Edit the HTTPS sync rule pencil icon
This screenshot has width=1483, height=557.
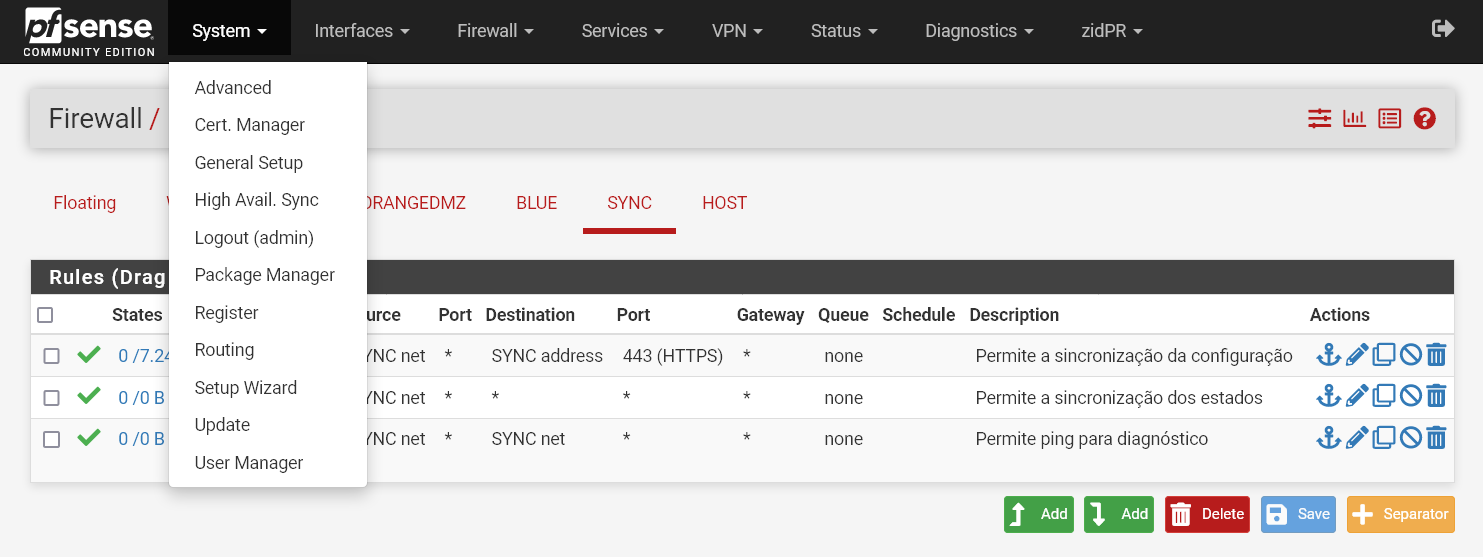1356,355
